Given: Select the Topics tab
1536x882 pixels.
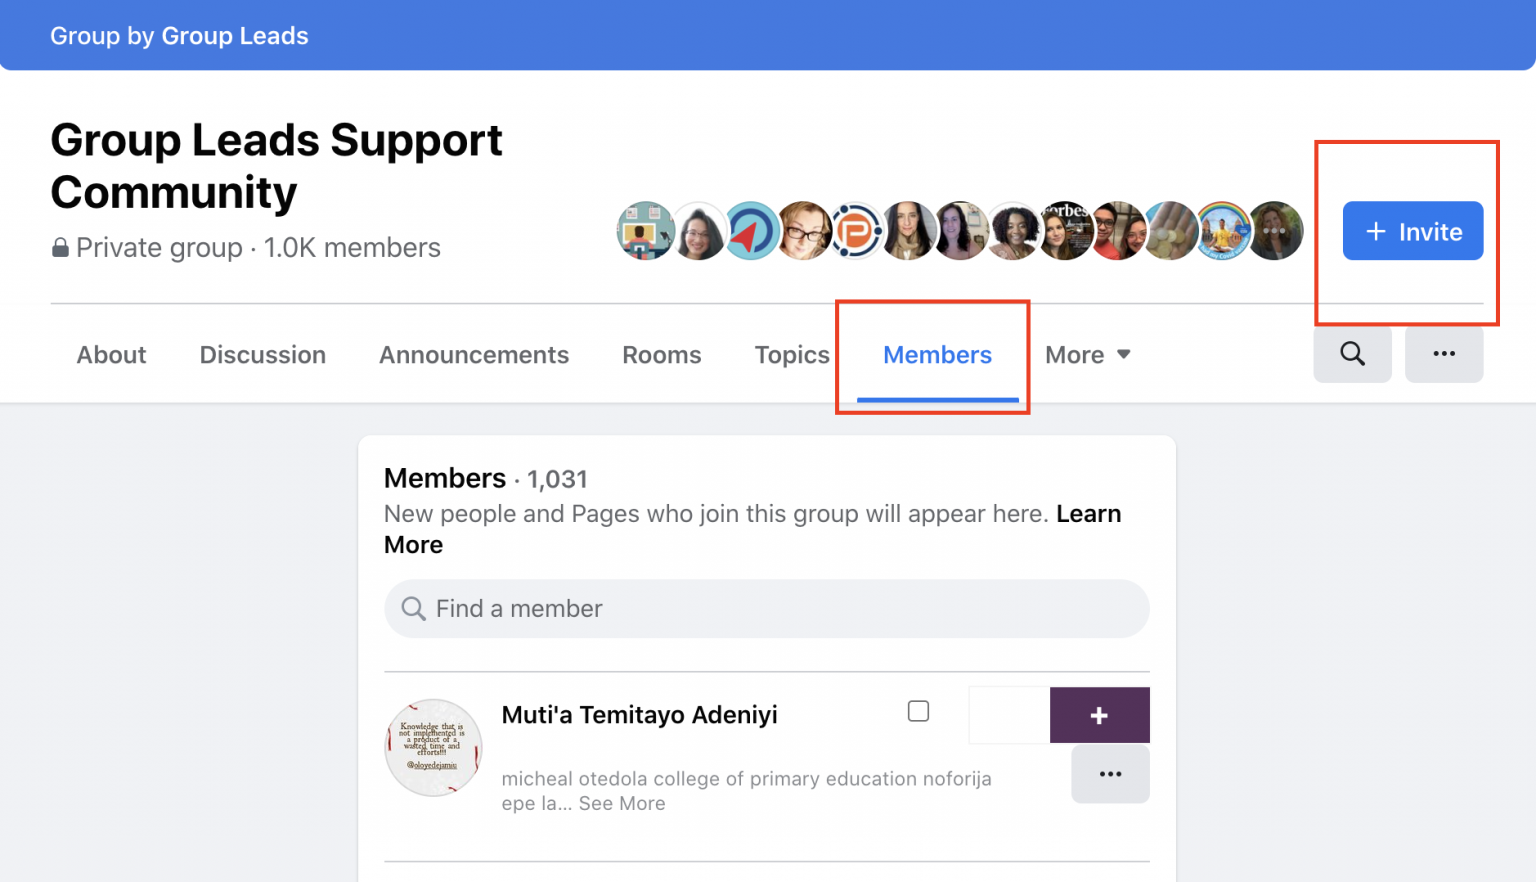Looking at the screenshot, I should (x=791, y=354).
